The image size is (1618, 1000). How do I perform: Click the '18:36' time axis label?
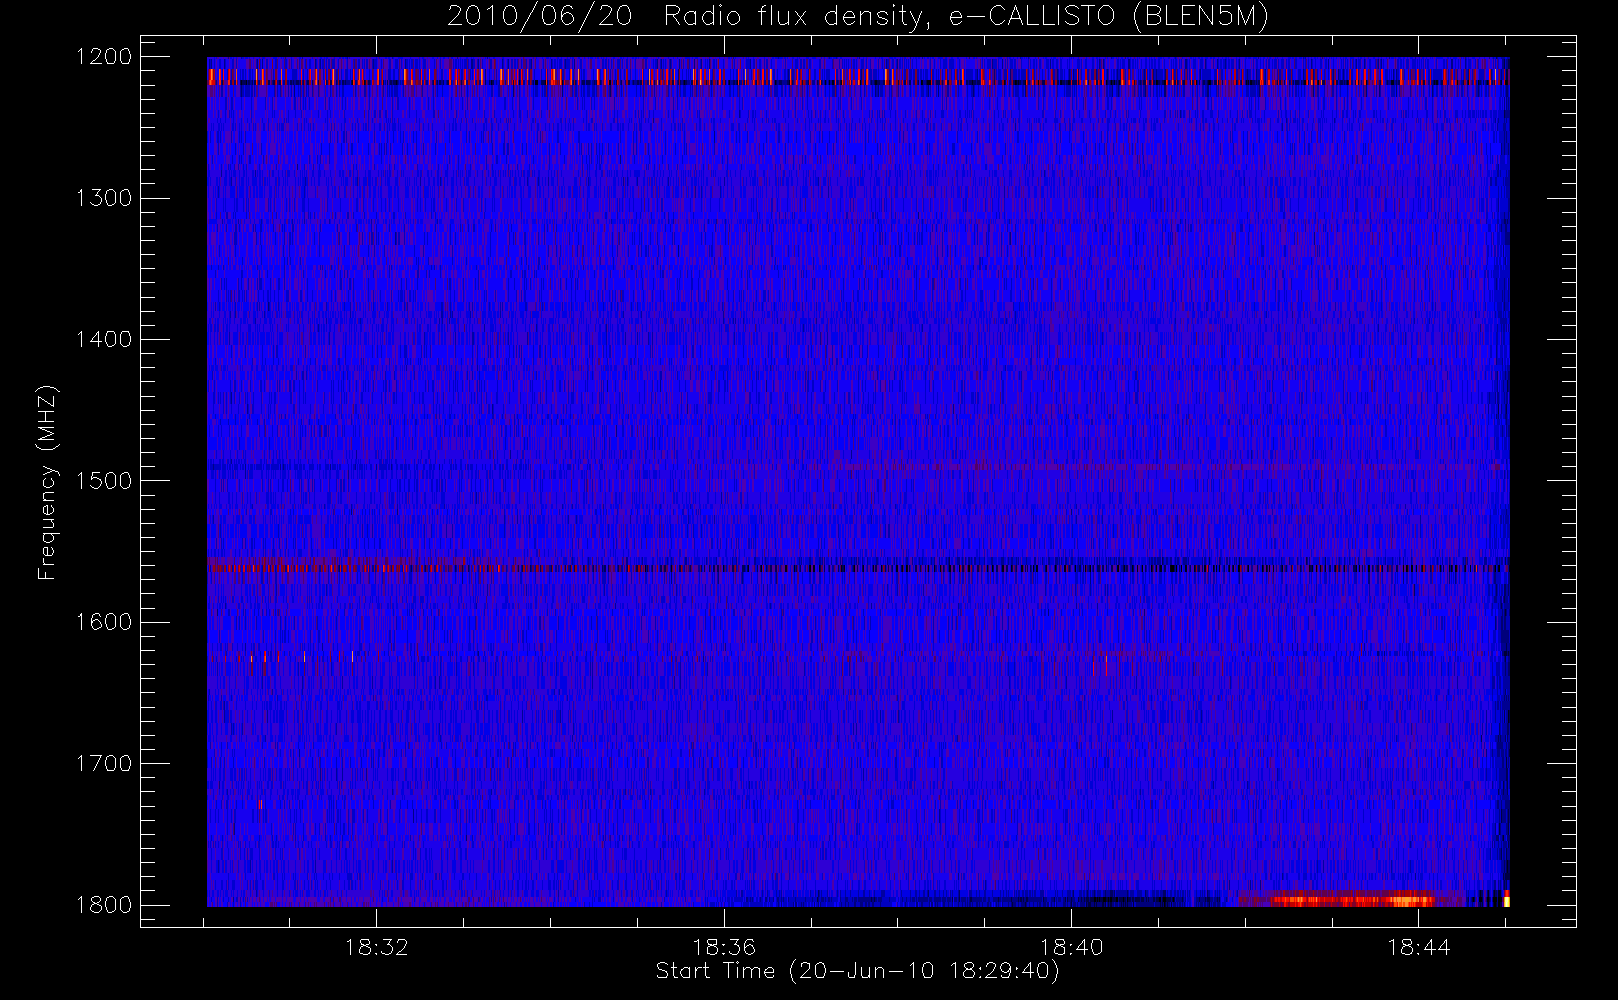[x=724, y=947]
